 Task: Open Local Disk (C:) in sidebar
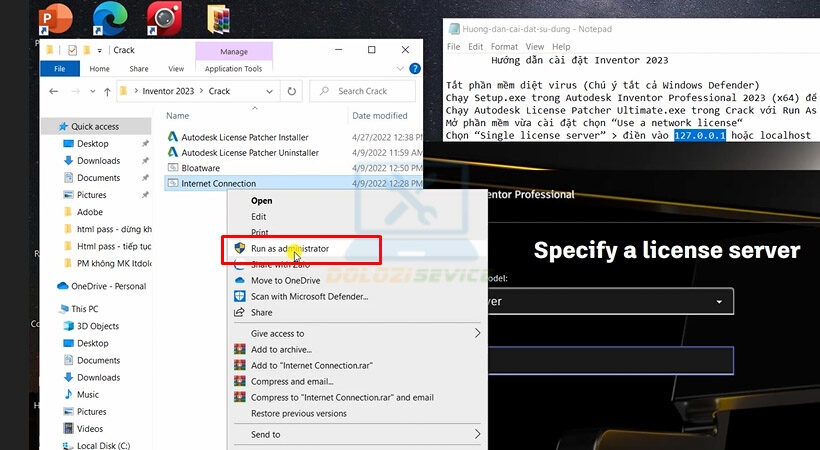coord(103,445)
